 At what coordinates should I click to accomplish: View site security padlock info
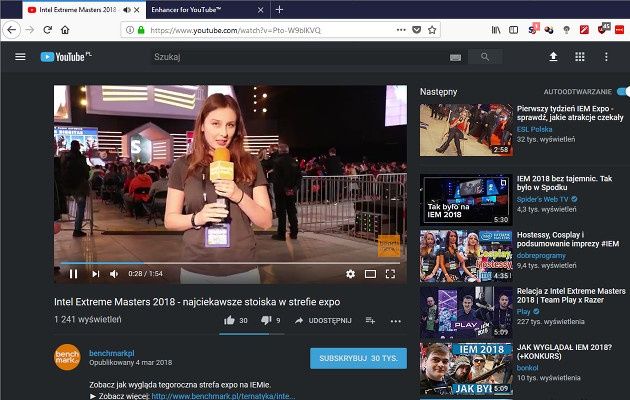click(x=141, y=30)
